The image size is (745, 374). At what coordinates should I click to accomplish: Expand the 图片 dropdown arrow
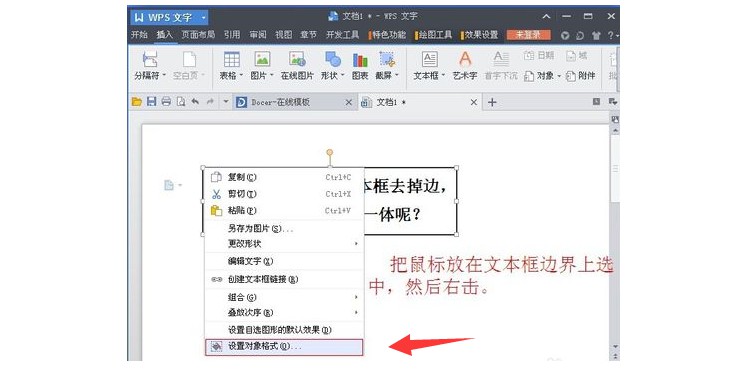(x=272, y=76)
